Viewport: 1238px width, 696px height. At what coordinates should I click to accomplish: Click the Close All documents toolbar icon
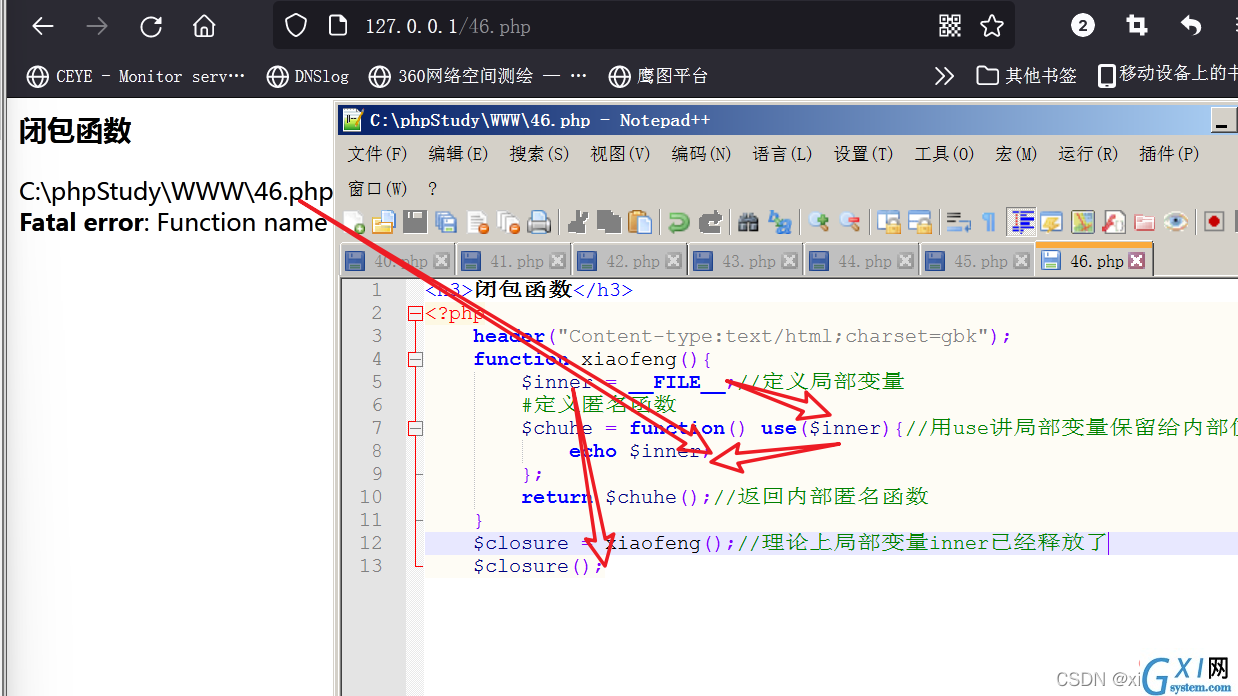pos(509,222)
